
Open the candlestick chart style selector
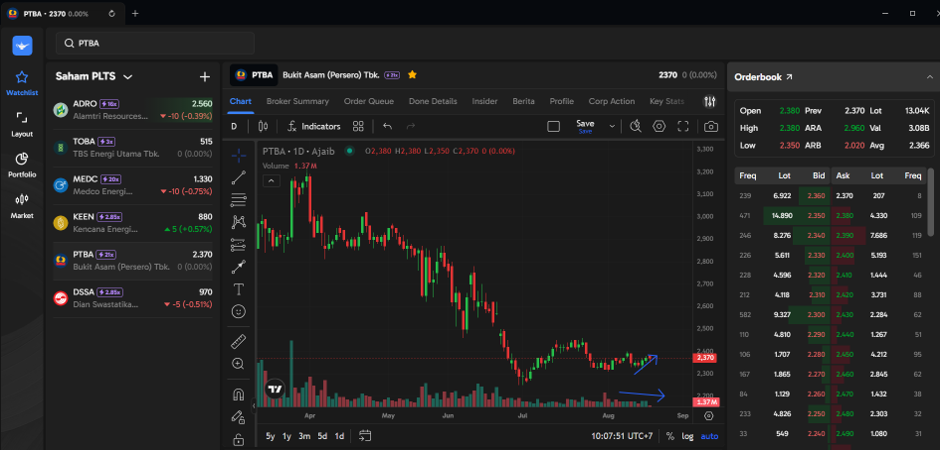[x=263, y=126]
